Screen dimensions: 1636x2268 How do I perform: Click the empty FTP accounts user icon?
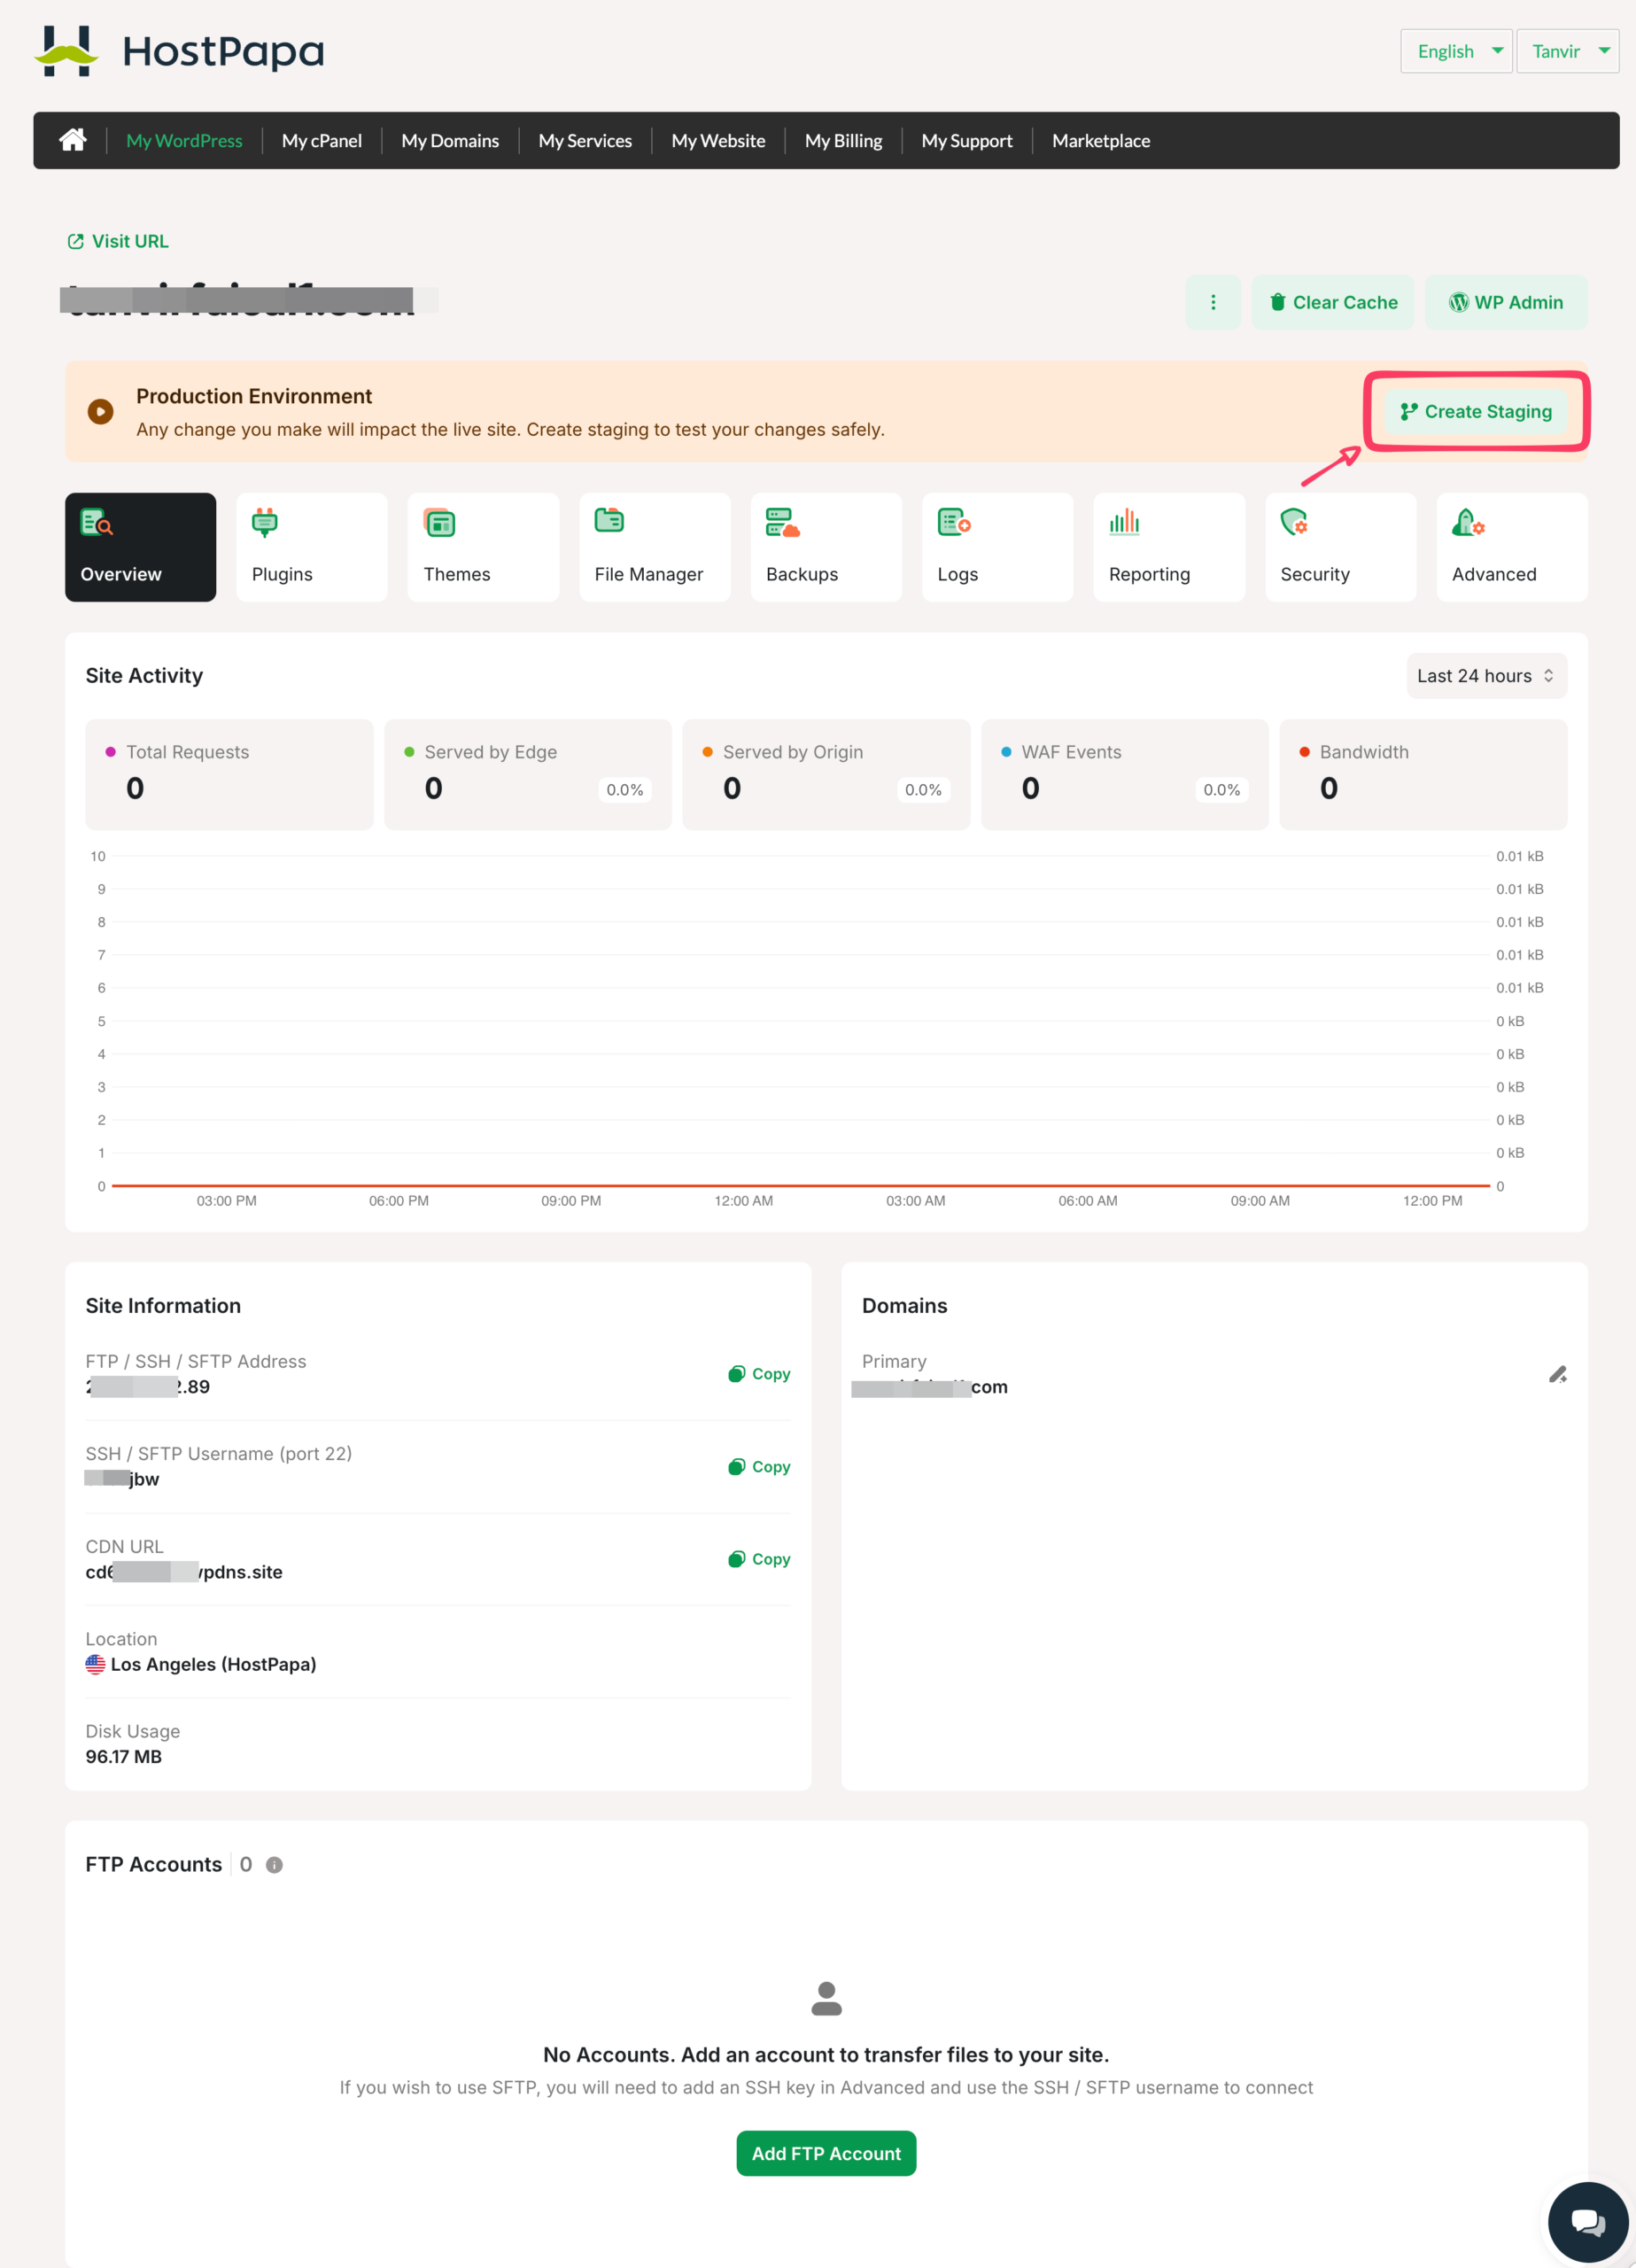[x=826, y=1998]
